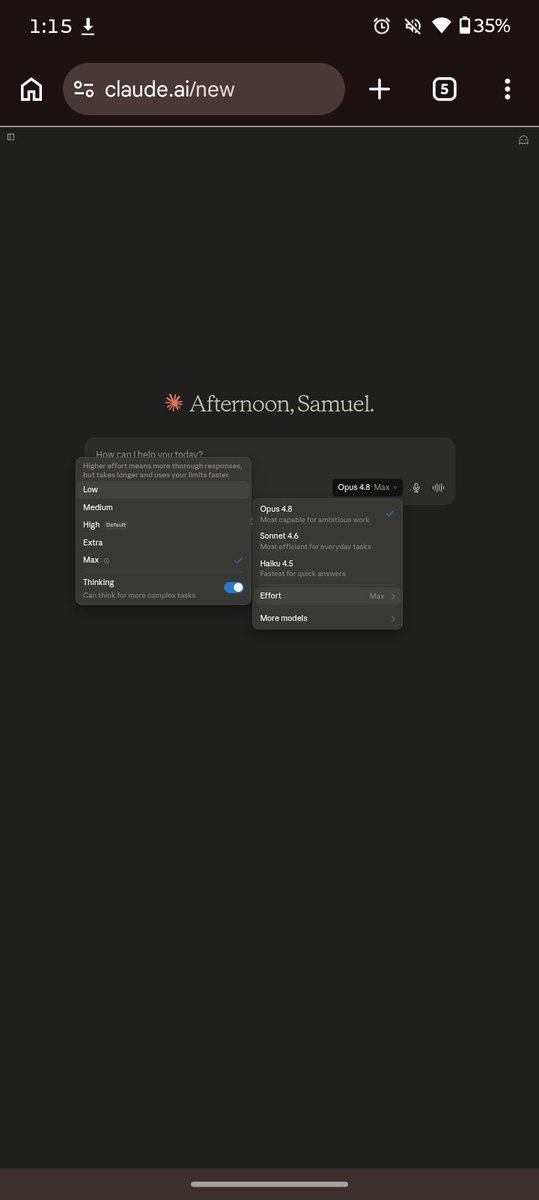
Task: Expand More models submenu
Action: coord(327,619)
